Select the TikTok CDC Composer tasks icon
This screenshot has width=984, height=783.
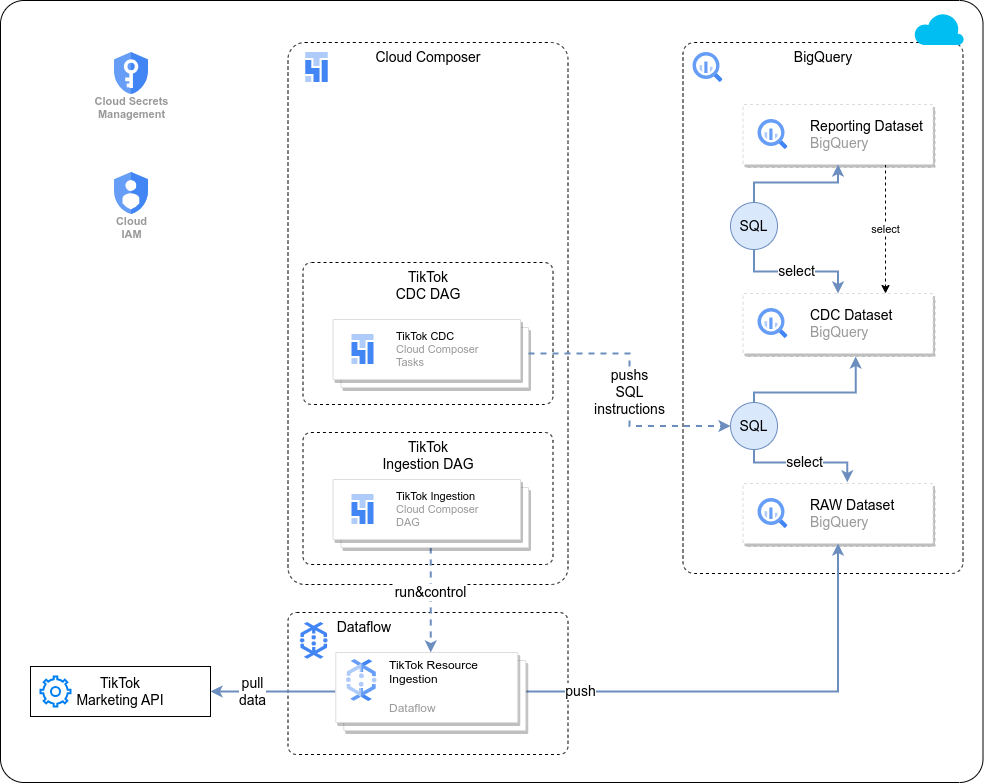pos(362,348)
